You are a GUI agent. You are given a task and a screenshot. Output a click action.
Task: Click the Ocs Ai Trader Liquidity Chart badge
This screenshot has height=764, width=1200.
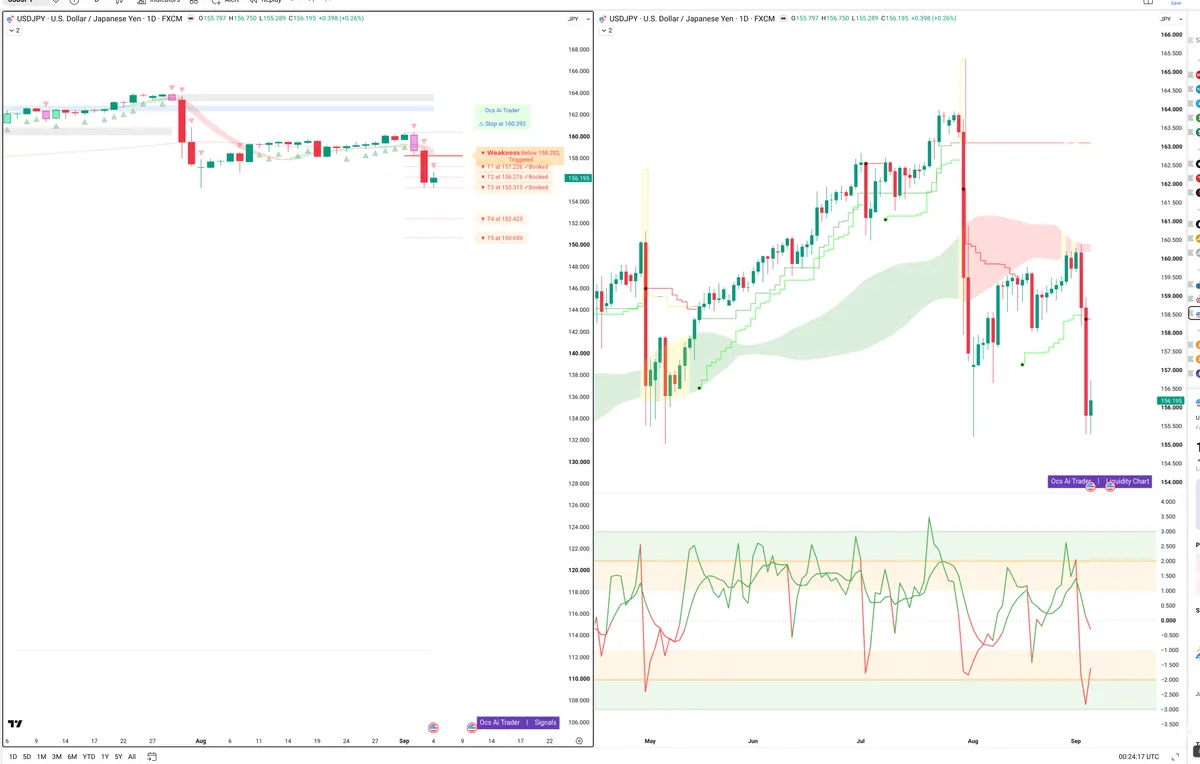point(1100,481)
